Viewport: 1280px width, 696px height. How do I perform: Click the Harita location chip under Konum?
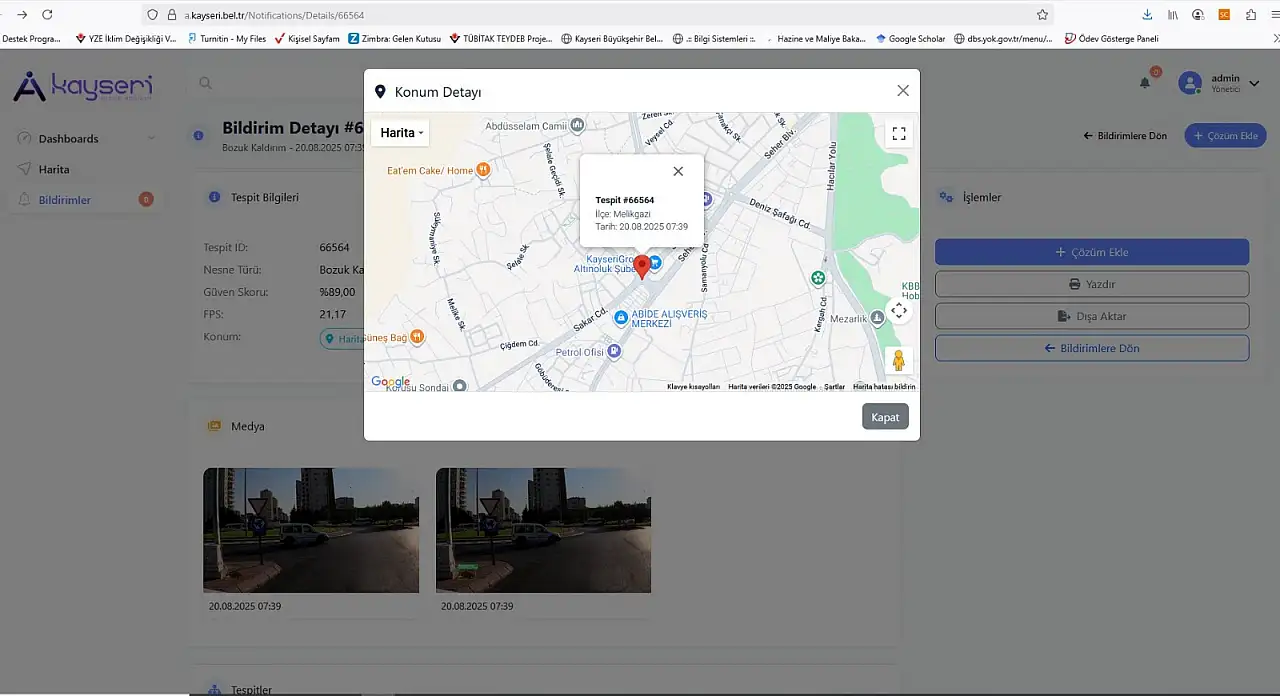coord(342,339)
